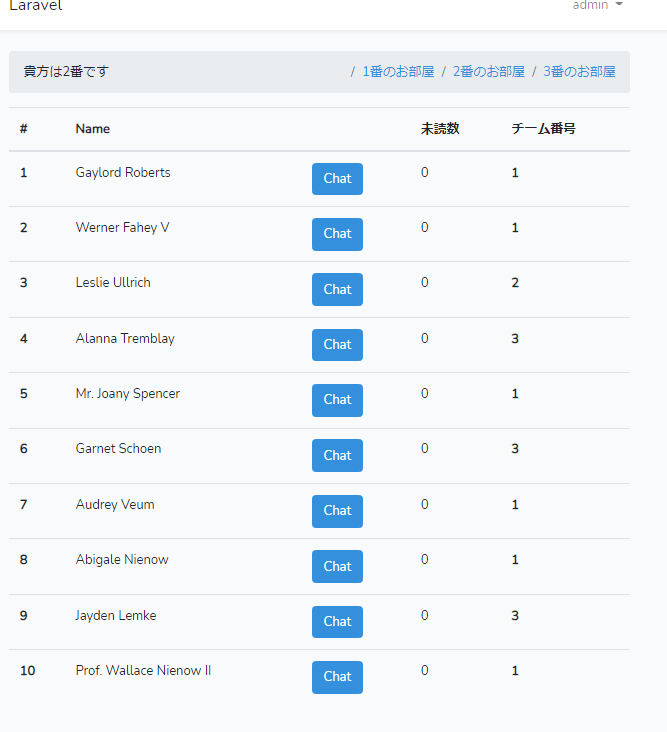Click the Laravel brand link

pos(35,5)
